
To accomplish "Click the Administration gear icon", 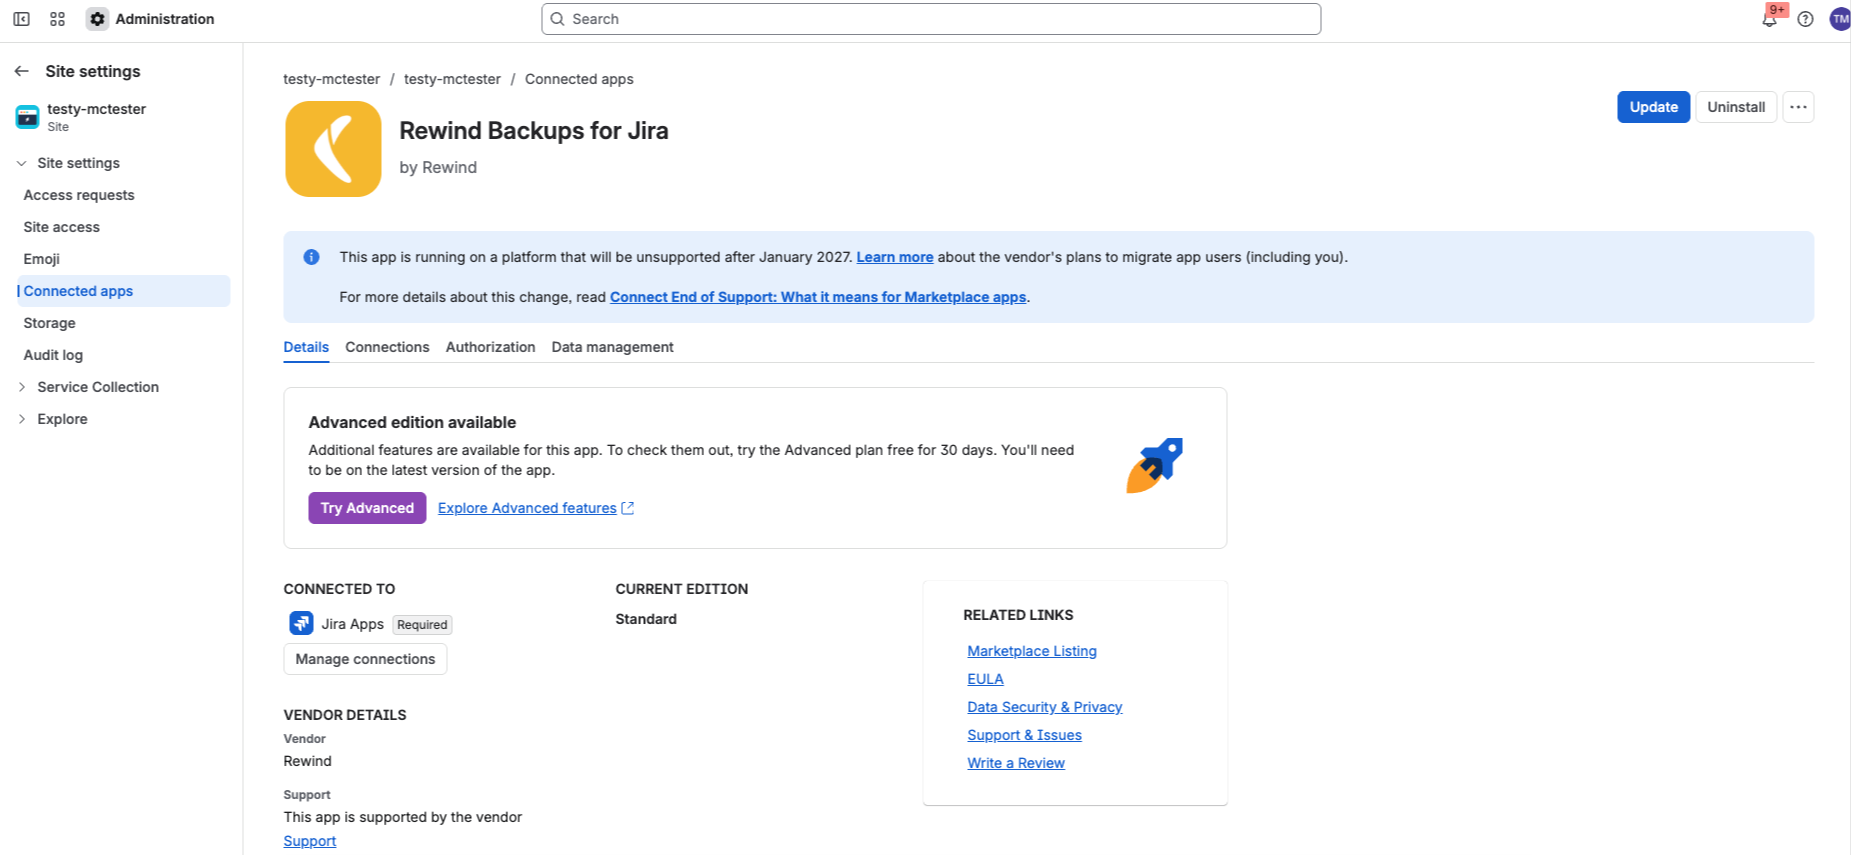I will 97,19.
